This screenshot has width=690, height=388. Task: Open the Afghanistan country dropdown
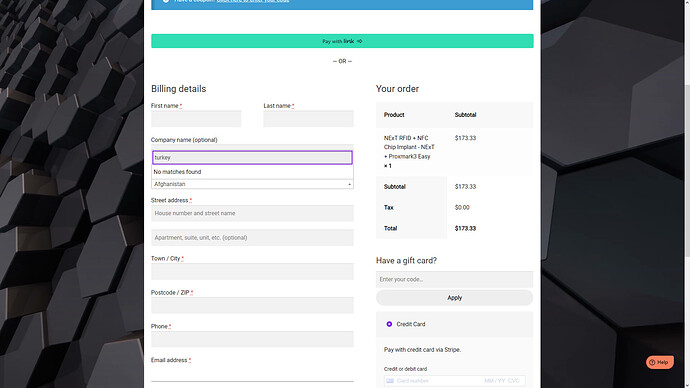coord(252,184)
